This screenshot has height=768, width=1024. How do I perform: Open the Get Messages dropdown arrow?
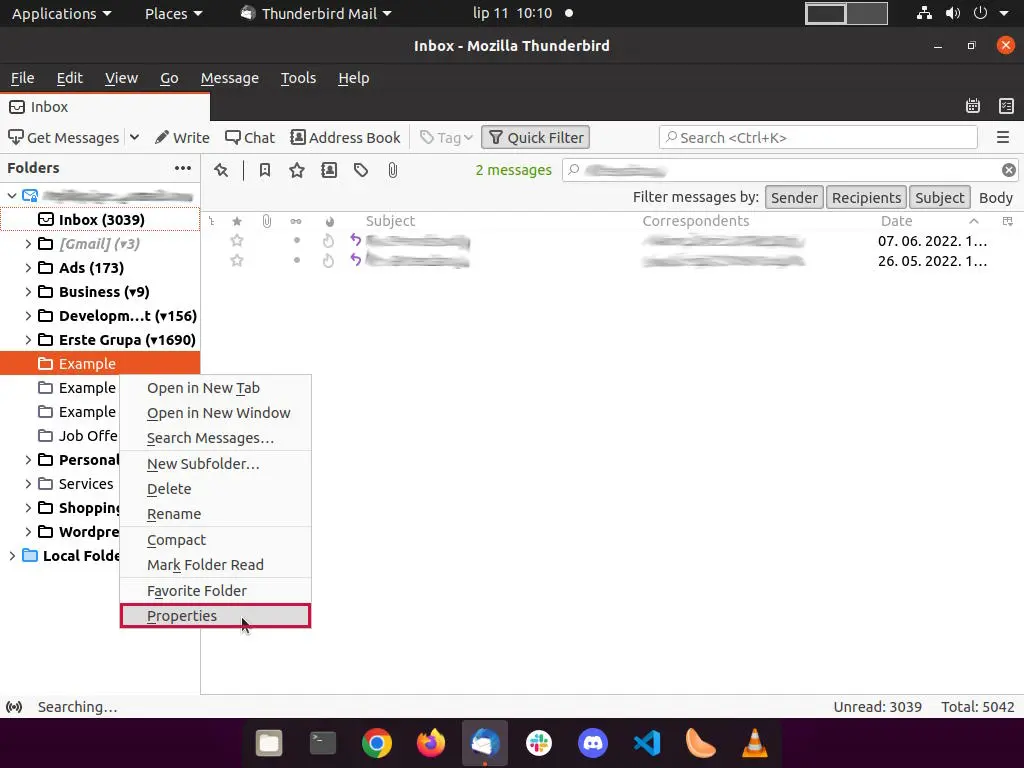click(135, 138)
